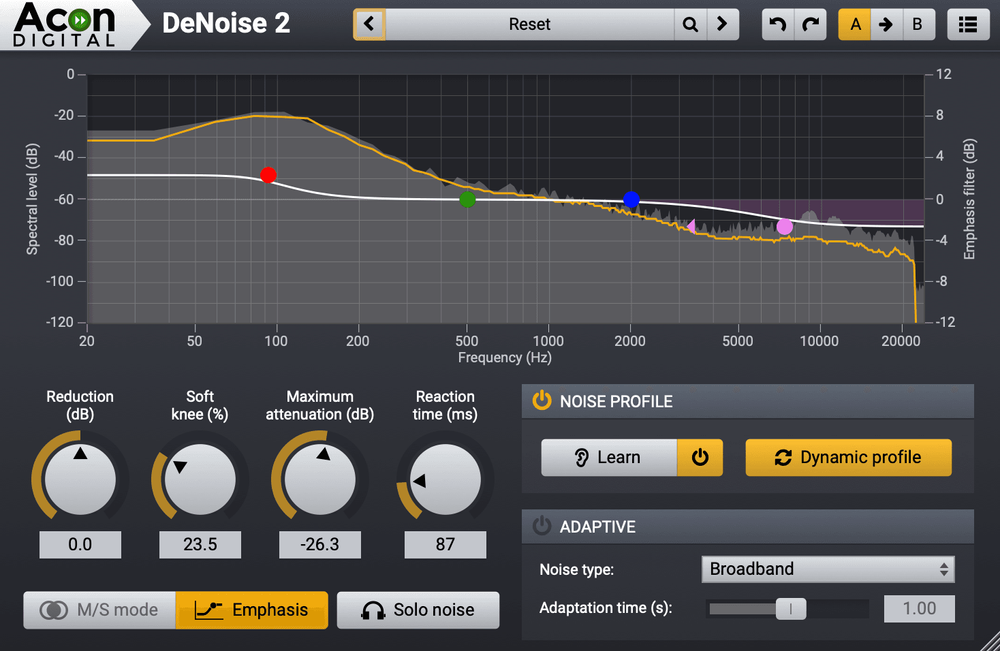The image size is (1000, 651).
Task: Power off the Noise Profile section
Action: [541, 401]
